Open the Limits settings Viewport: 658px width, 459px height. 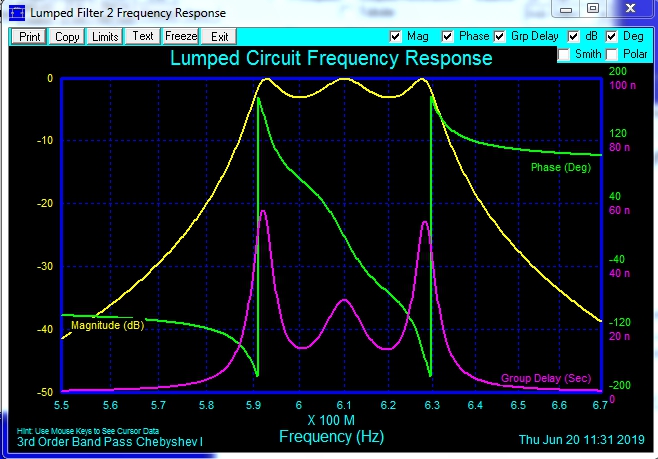(x=105, y=37)
